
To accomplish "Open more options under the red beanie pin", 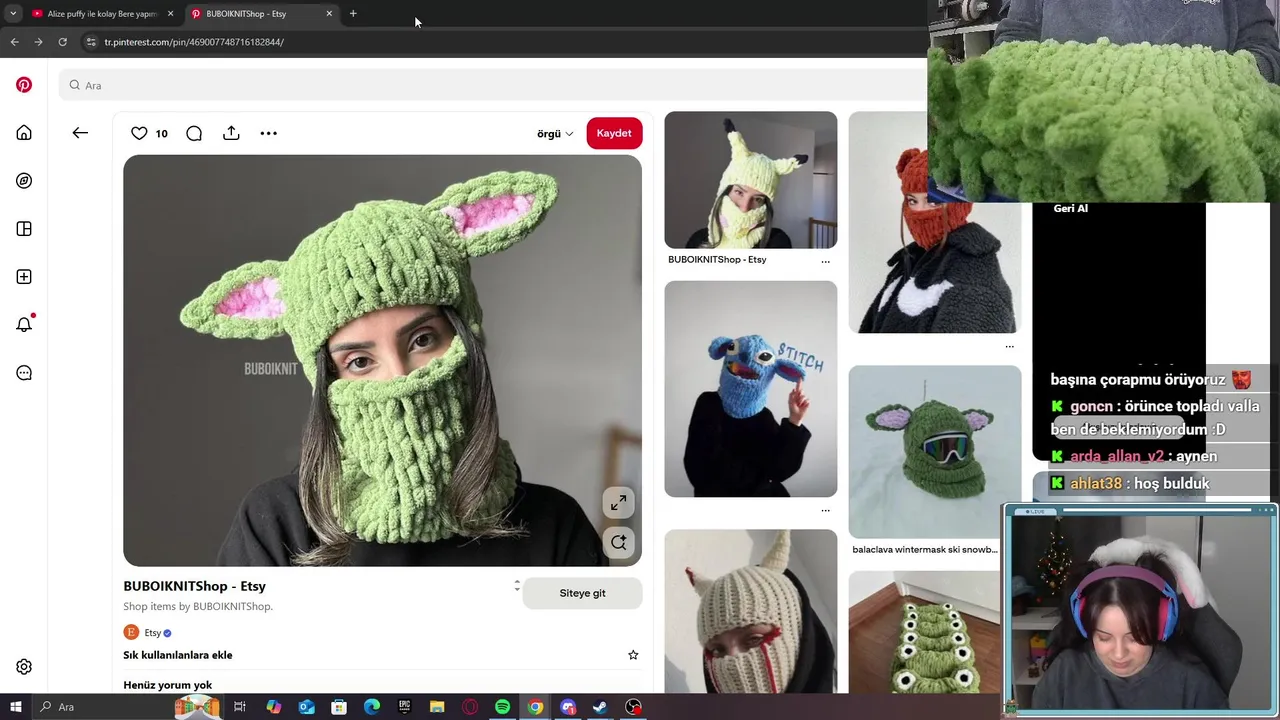I will pos(1009,346).
